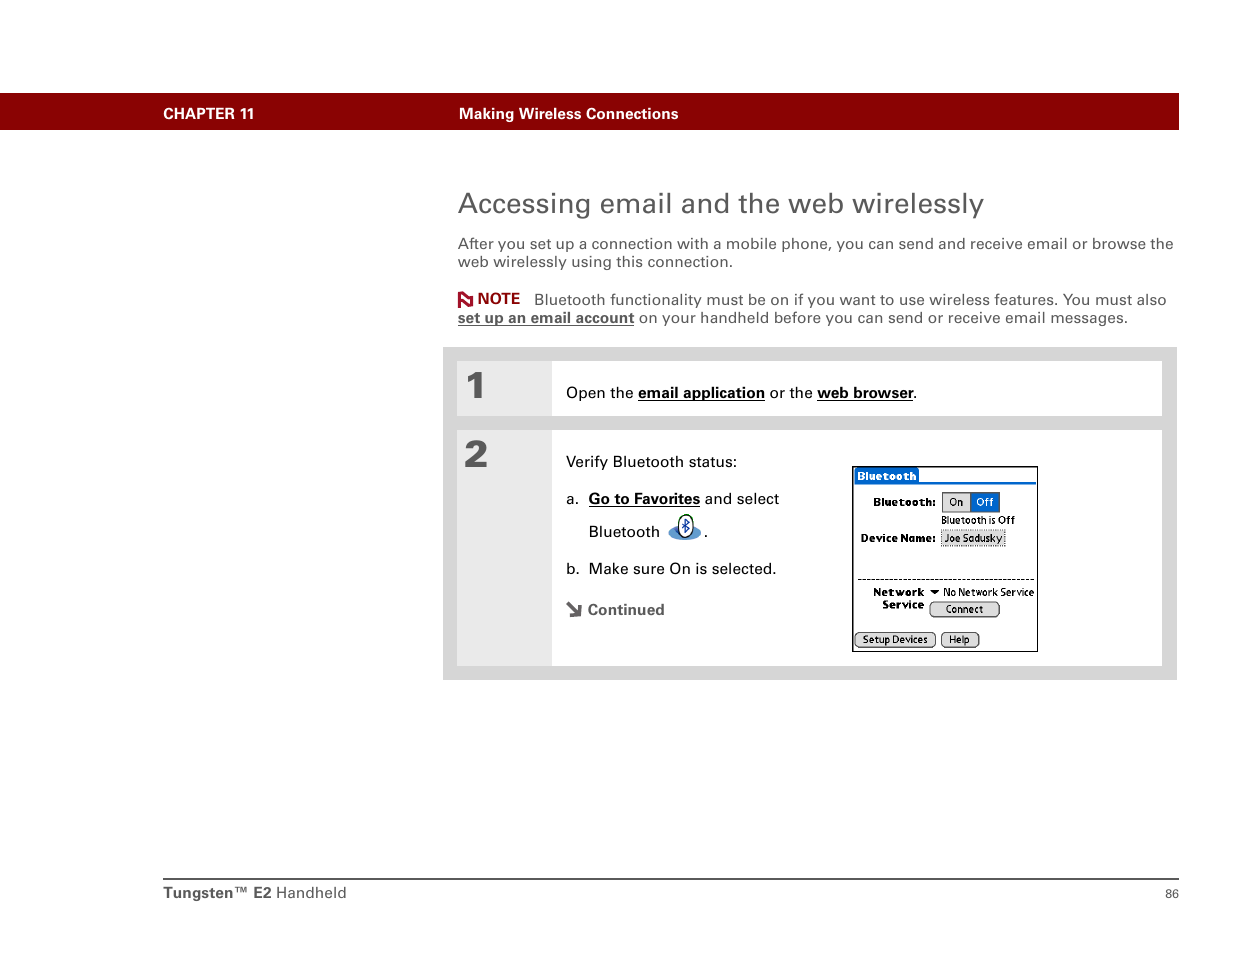The height and width of the screenshot is (954, 1235).
Task: Click the 'Network Service' label
Action: click(899, 598)
